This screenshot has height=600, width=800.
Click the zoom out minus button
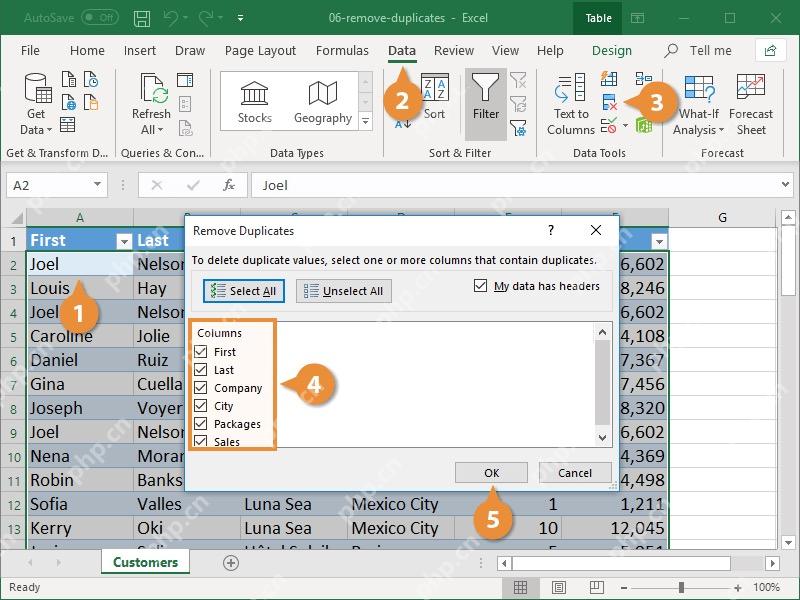(x=623, y=588)
